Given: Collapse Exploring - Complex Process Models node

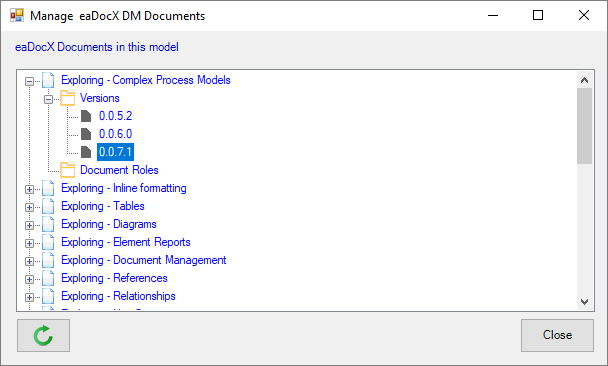Looking at the screenshot, I should 29,81.
